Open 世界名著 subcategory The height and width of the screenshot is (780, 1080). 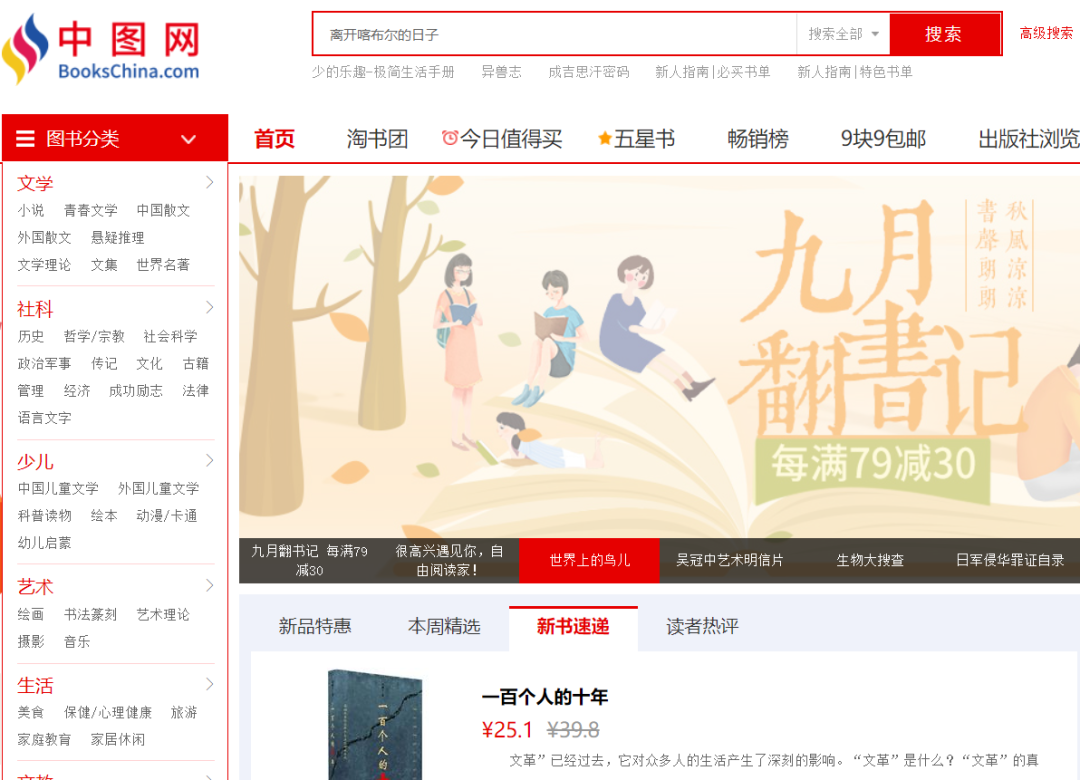(163, 265)
